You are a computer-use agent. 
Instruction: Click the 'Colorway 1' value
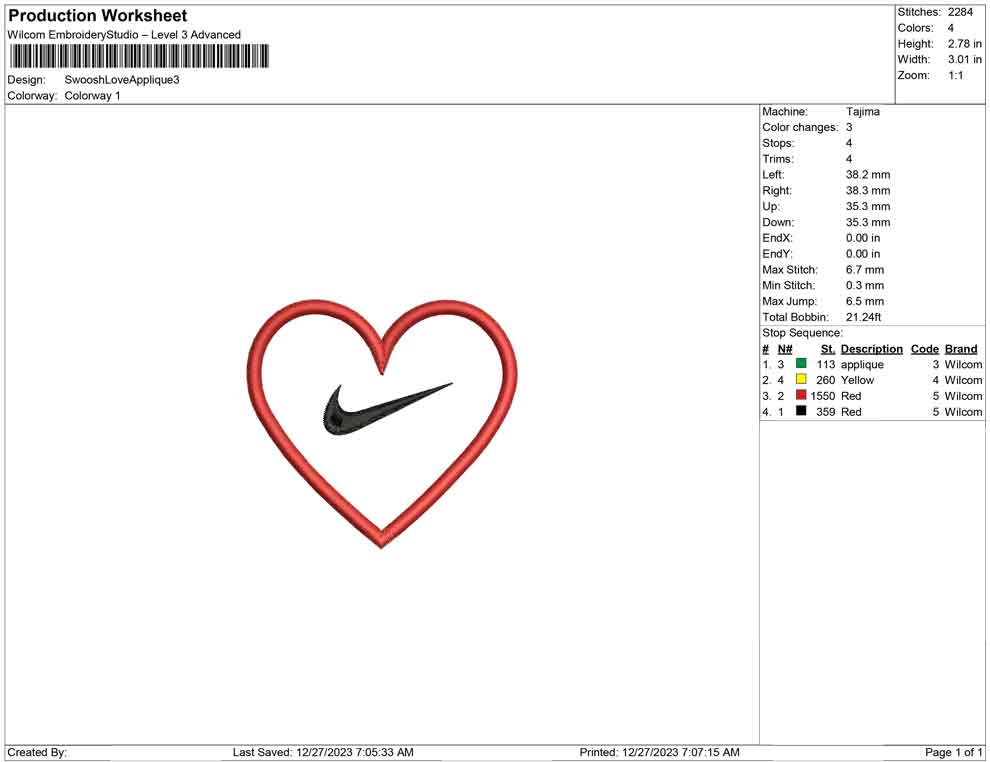click(x=92, y=96)
